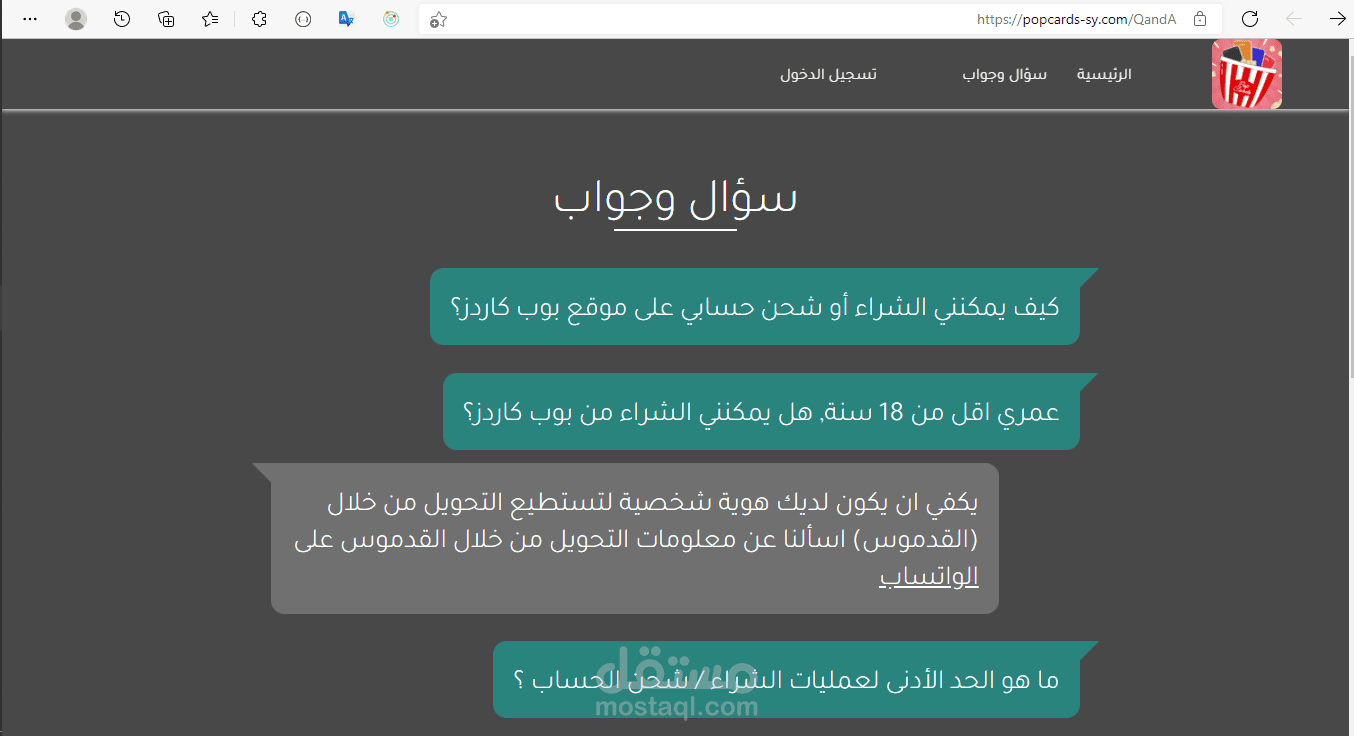Open the browser settings ellipsis menu
Image resolution: width=1354 pixels, height=736 pixels.
click(x=30, y=19)
